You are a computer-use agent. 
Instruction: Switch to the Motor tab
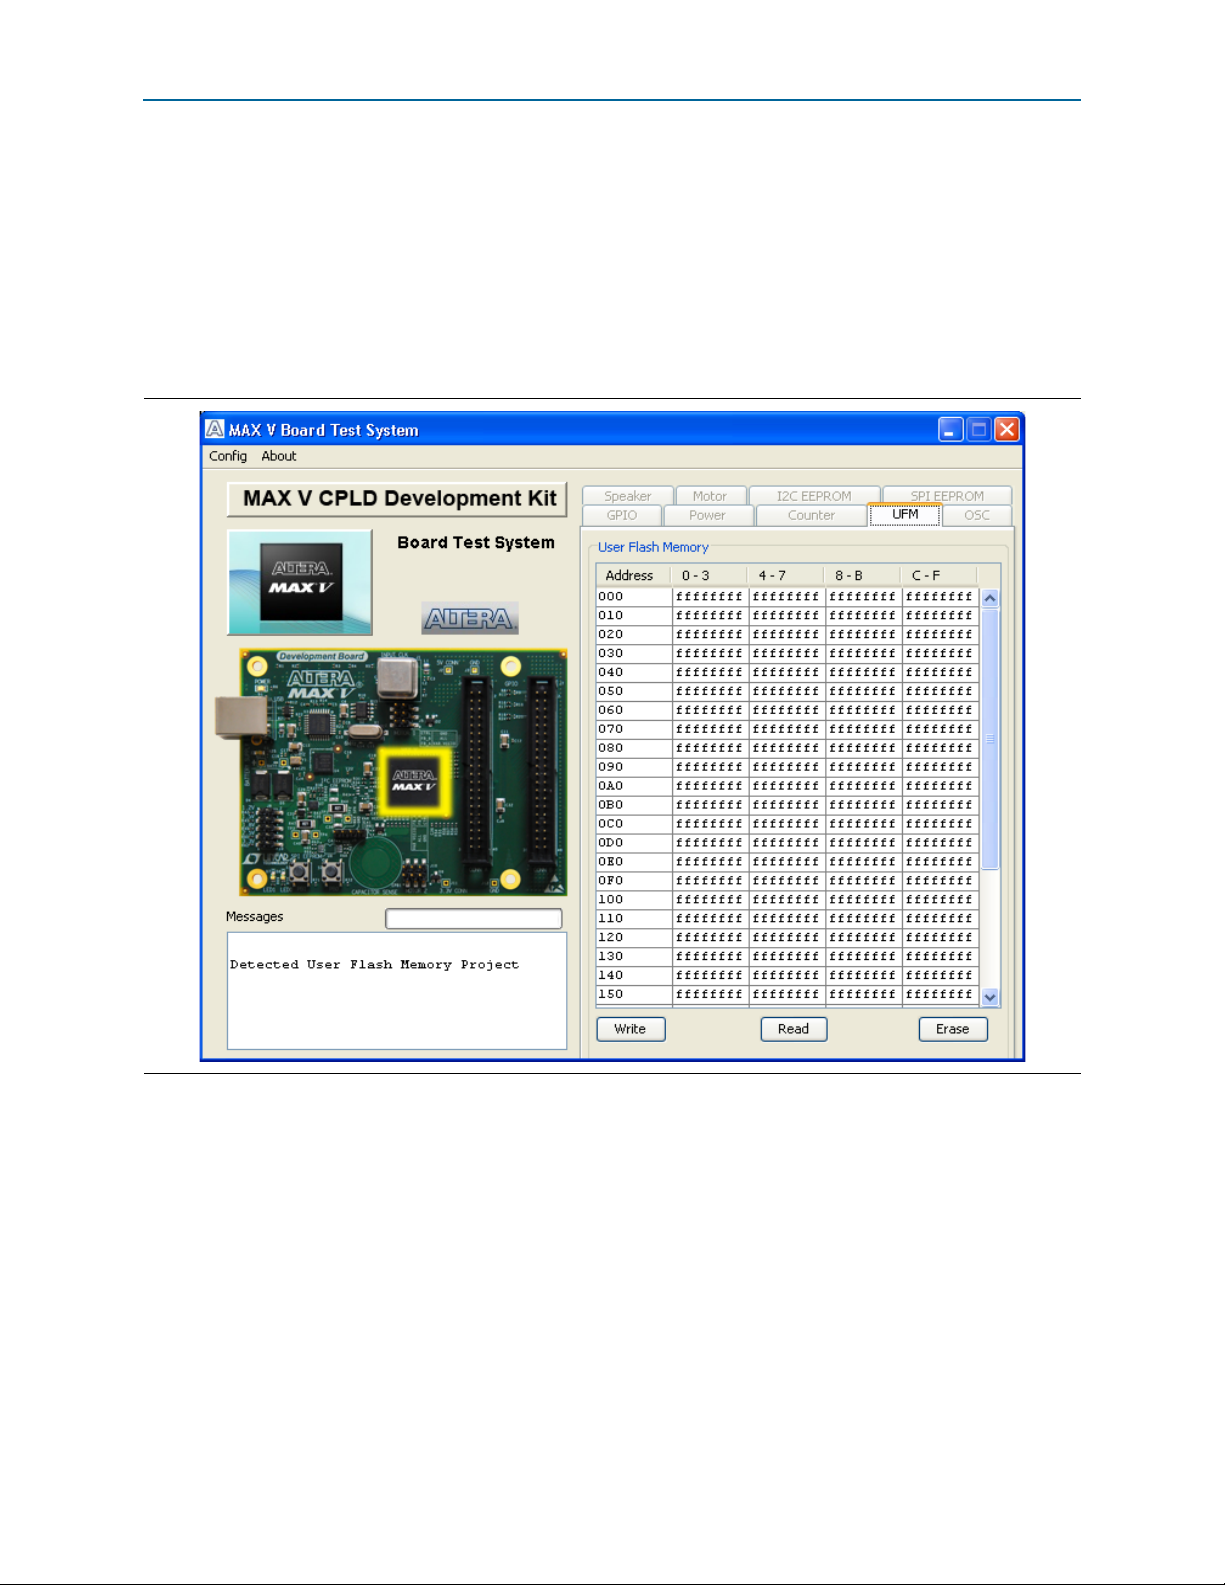tap(710, 496)
